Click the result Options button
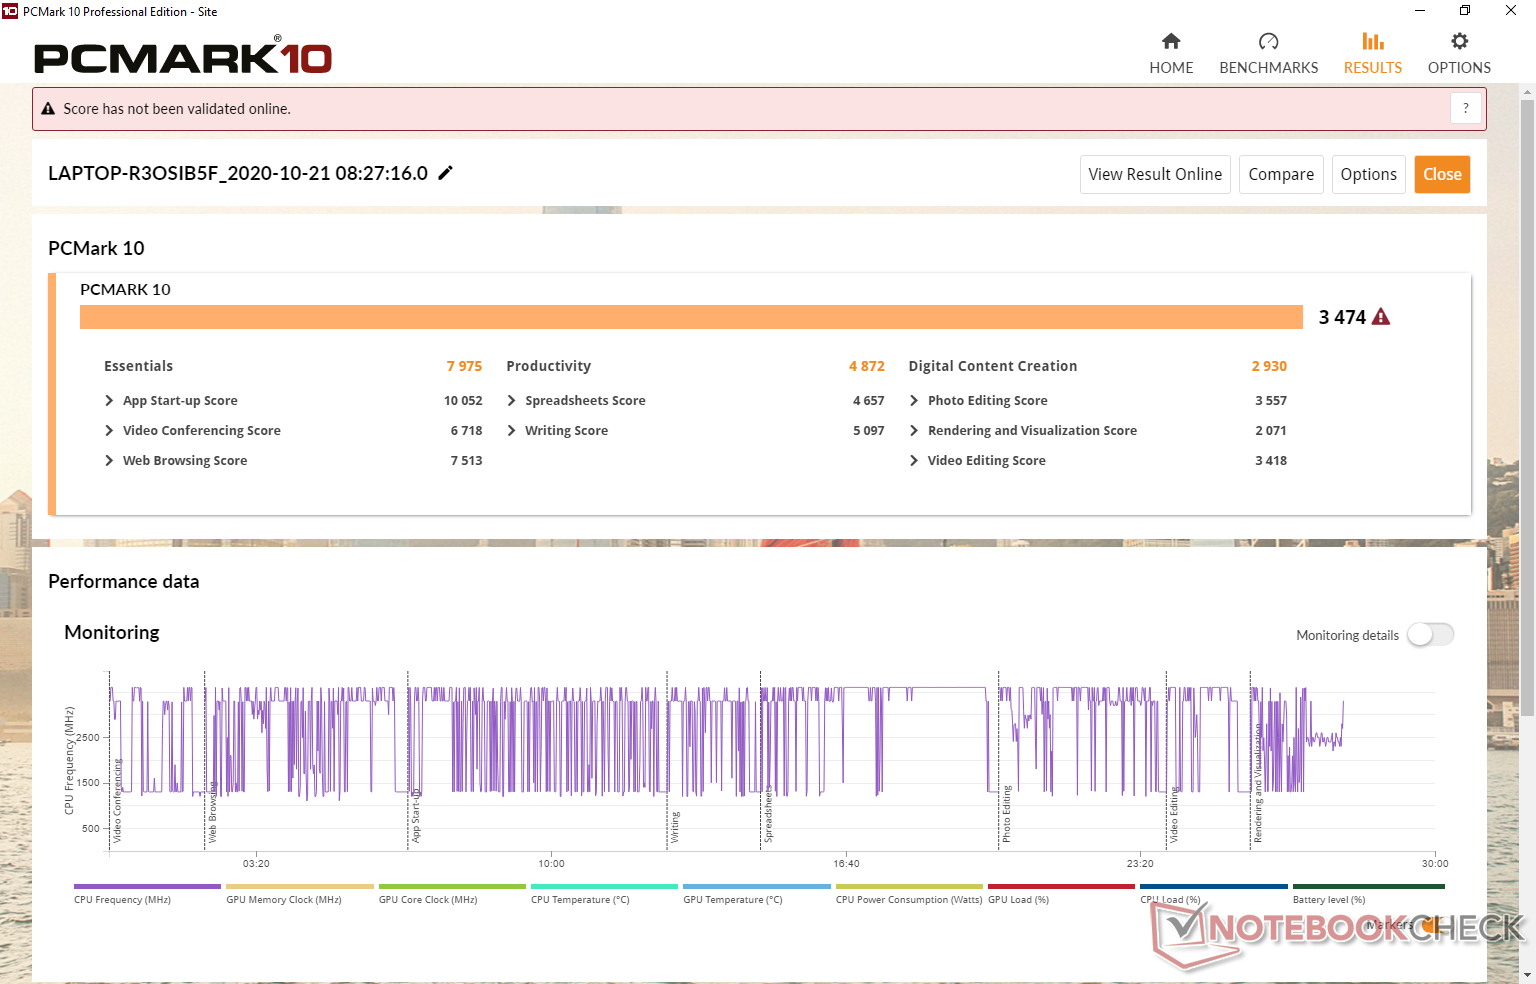 pyautogui.click(x=1368, y=174)
